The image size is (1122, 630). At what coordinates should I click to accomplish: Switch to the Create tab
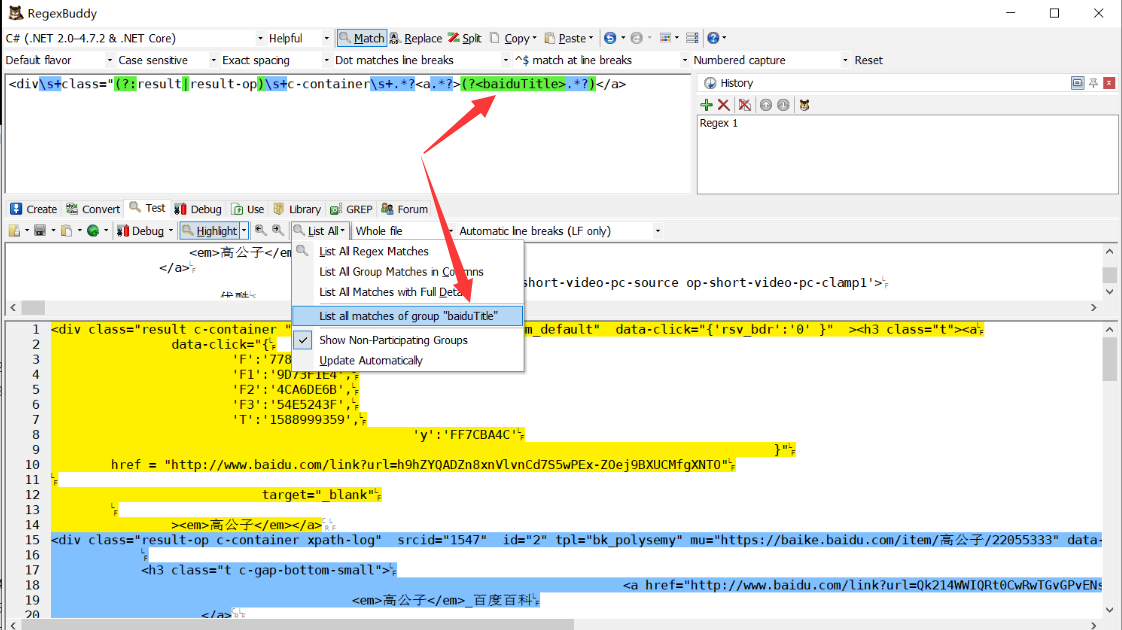coord(34,209)
